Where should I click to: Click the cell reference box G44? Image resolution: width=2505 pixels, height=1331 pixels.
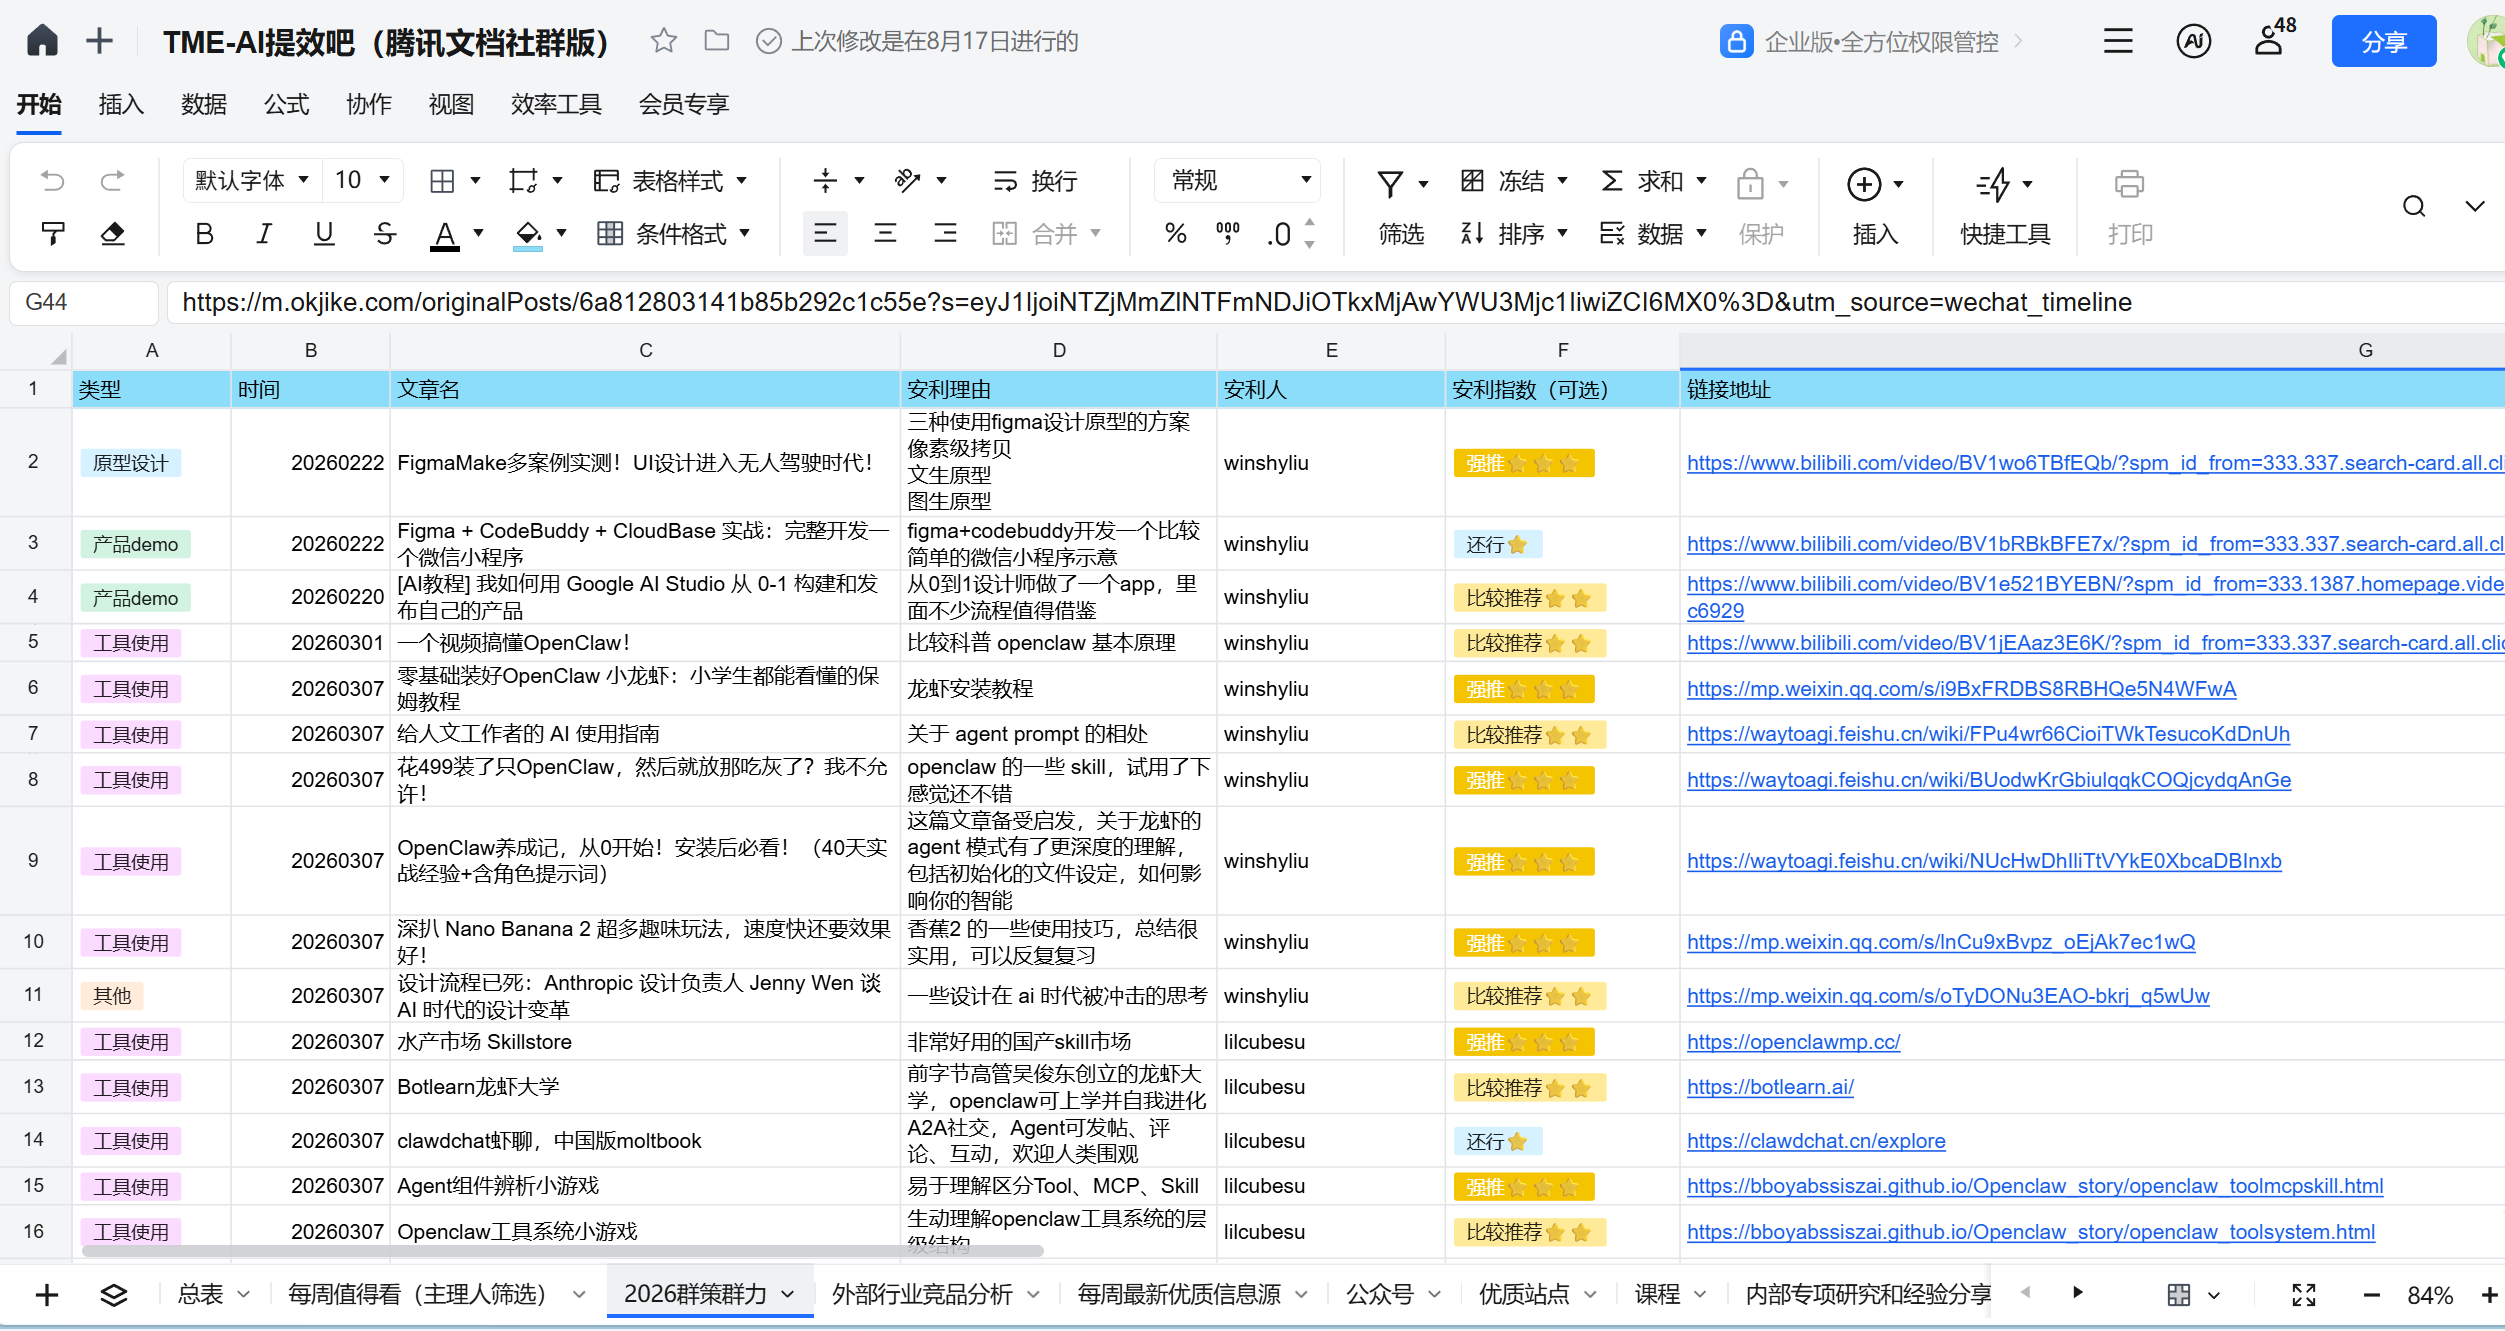pos(84,302)
